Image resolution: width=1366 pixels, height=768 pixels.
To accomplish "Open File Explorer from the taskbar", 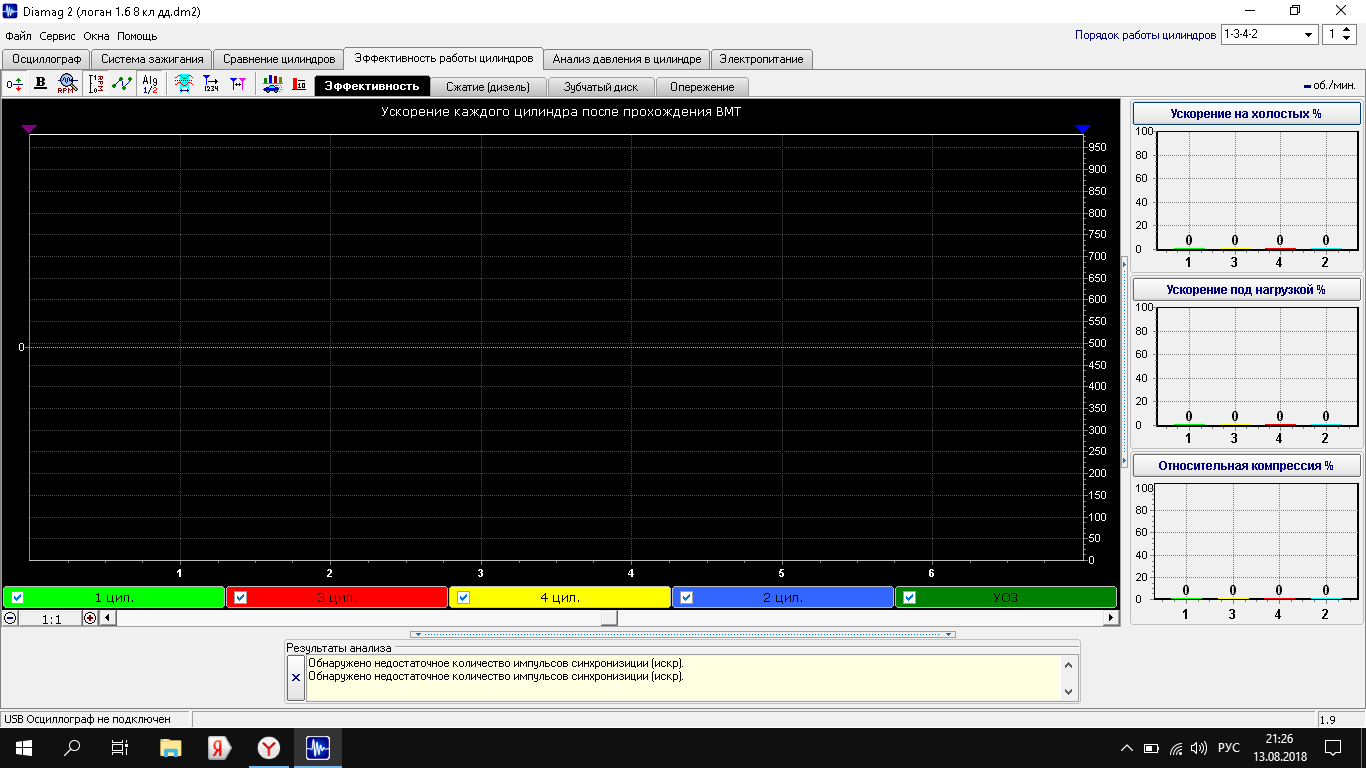I will [x=171, y=747].
